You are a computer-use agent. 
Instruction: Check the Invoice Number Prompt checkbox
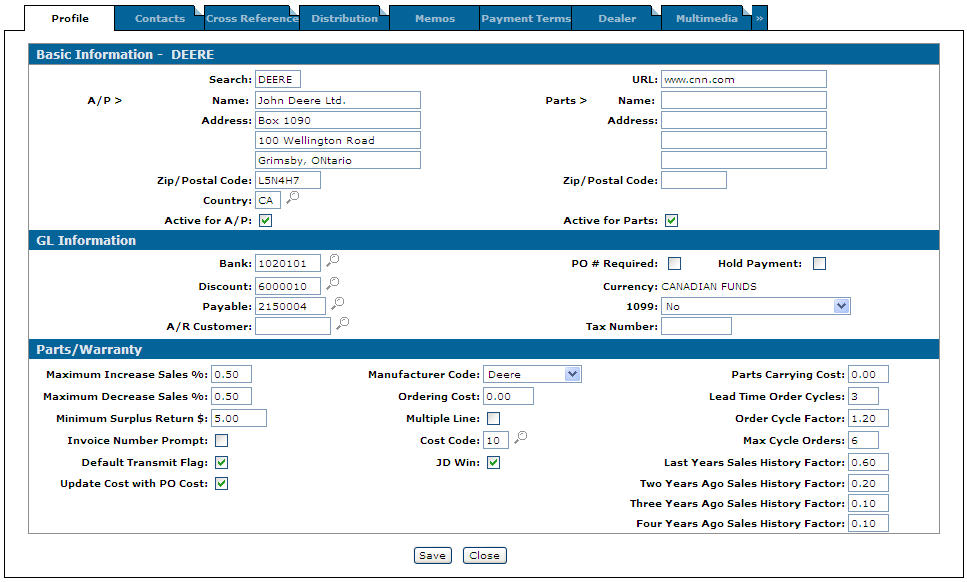(221, 441)
